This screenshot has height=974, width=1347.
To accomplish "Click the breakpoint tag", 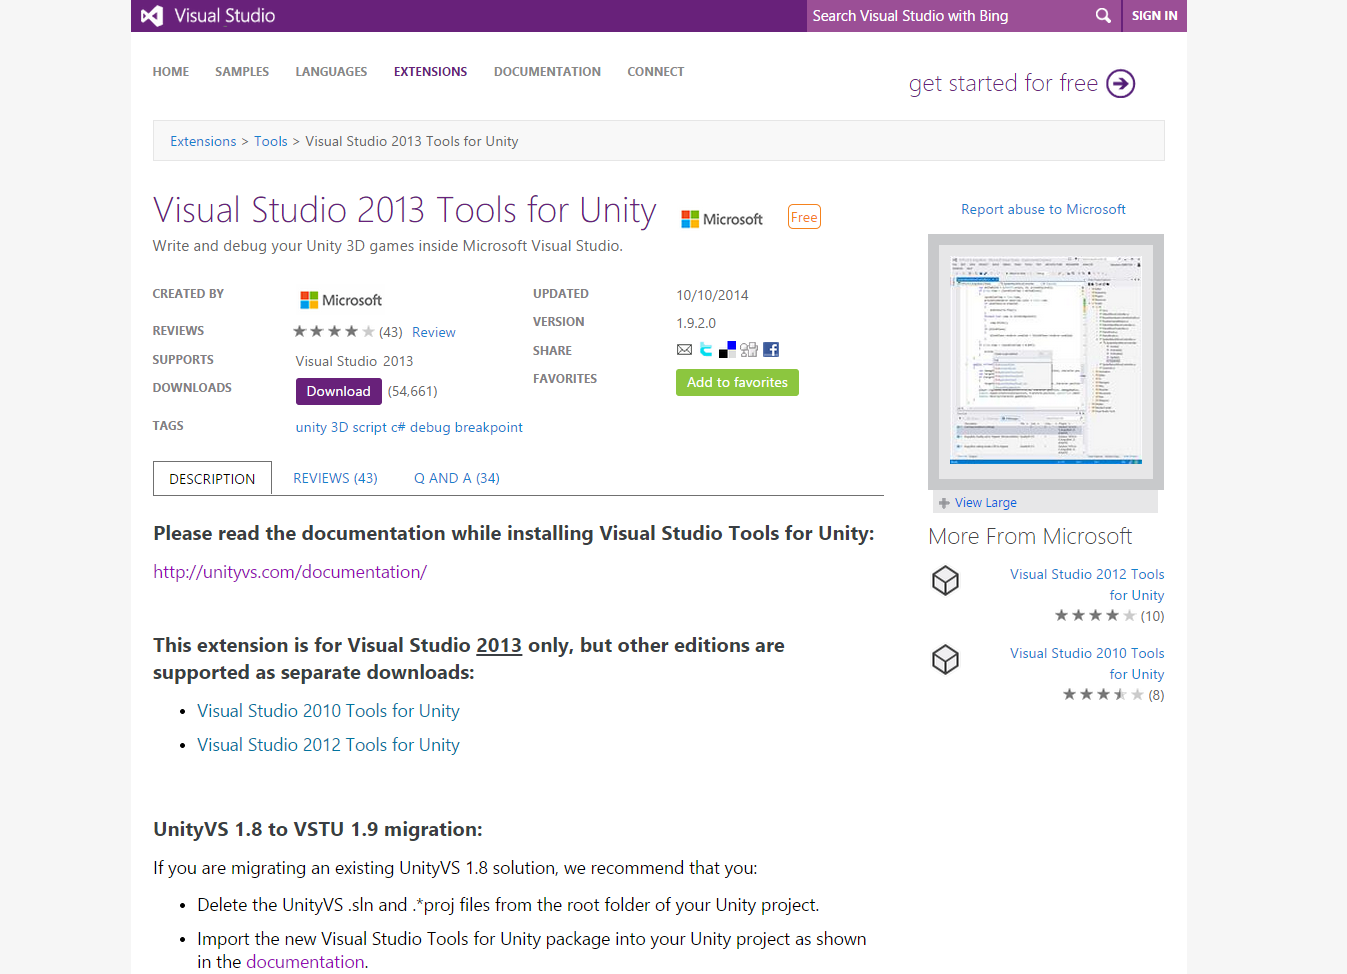I will click(489, 427).
